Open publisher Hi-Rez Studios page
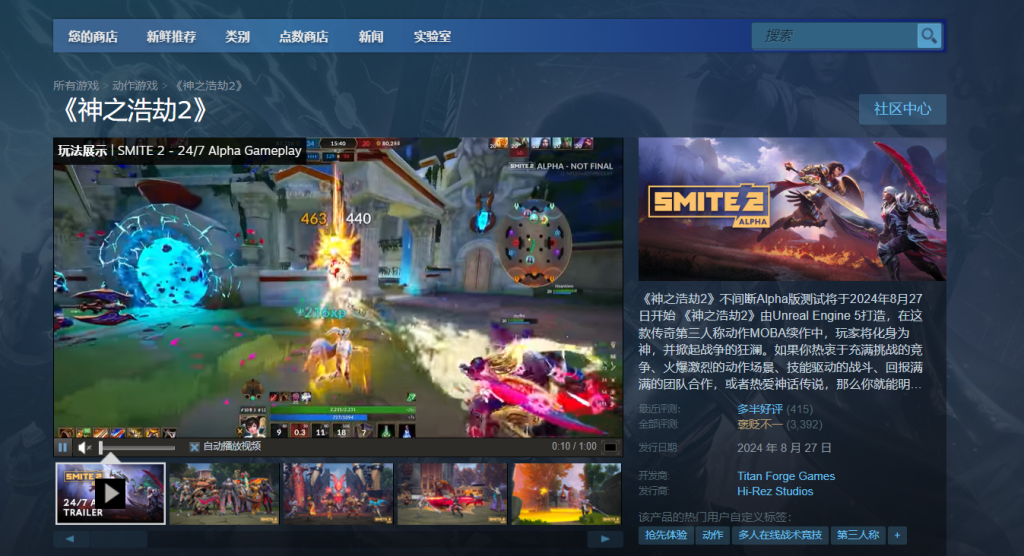 click(x=775, y=491)
